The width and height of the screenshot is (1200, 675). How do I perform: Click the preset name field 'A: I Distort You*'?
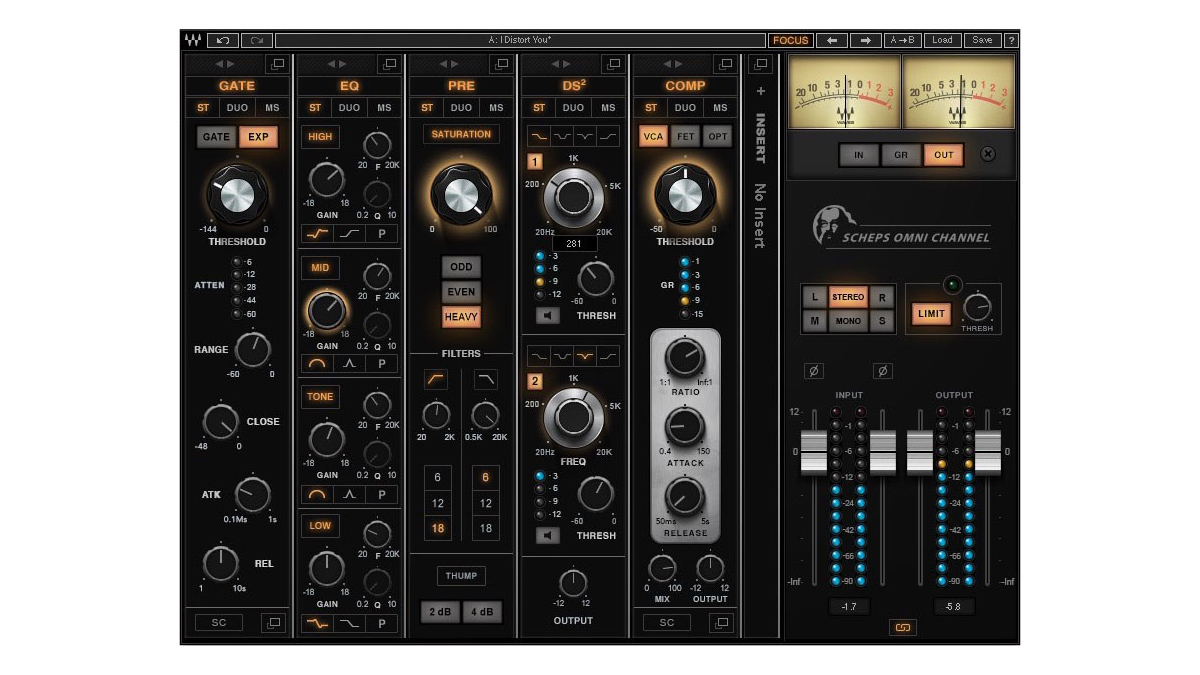point(520,40)
